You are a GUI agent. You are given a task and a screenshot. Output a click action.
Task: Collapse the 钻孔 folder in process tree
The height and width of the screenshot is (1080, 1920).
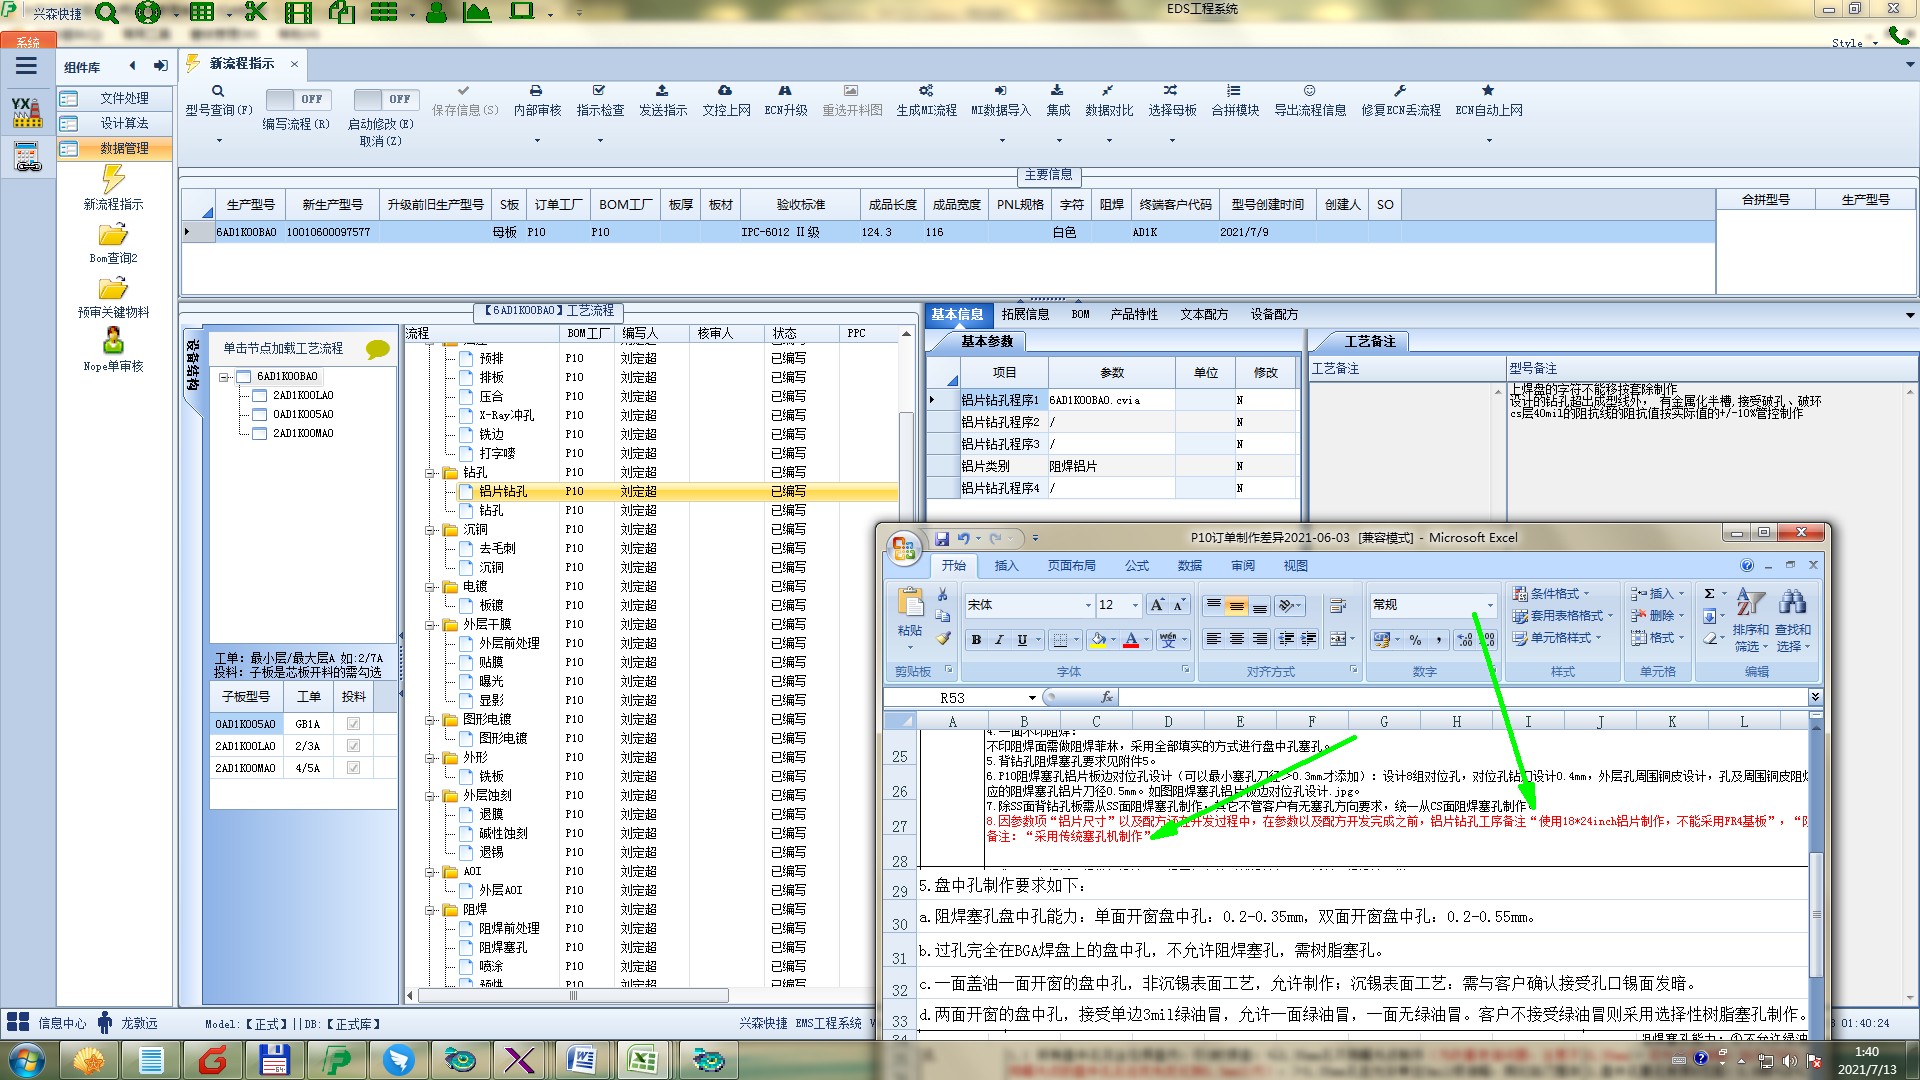431,473
